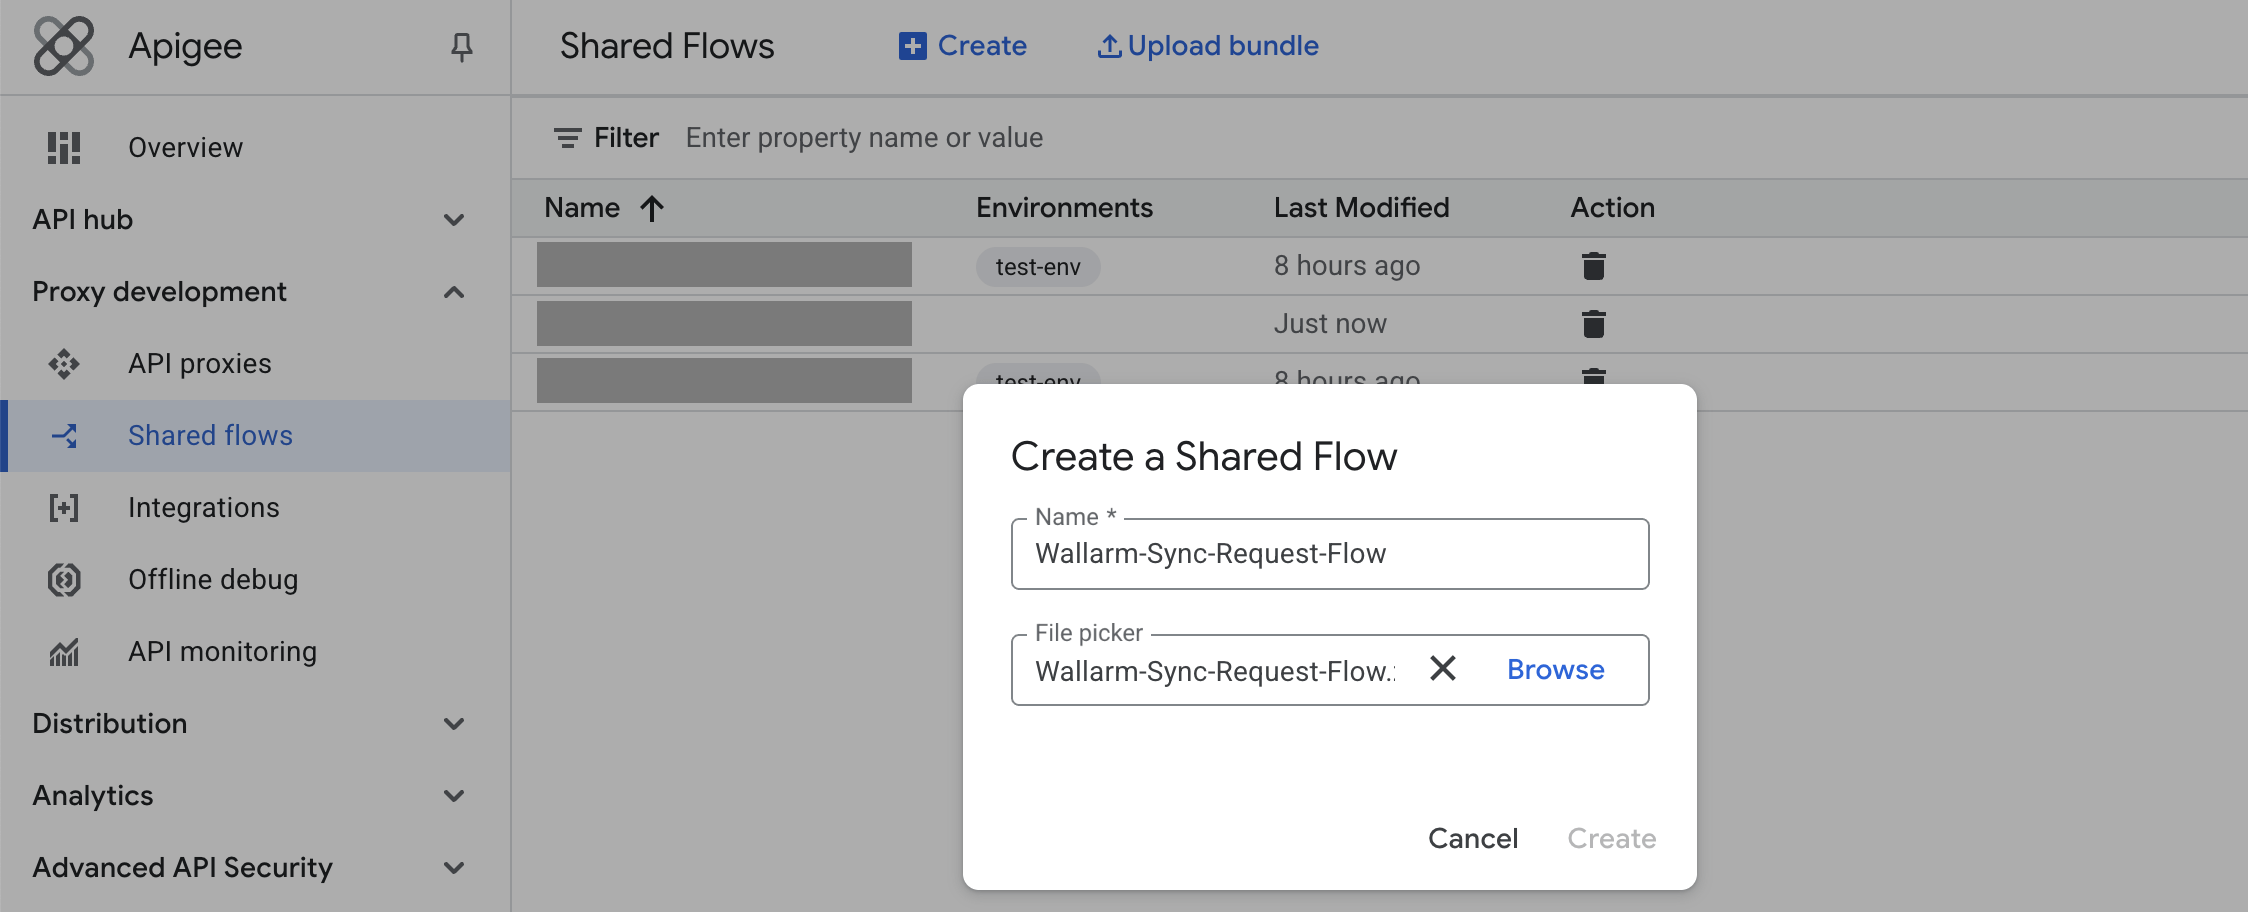Screen dimensions: 2248x912
Task: Click the Apigee logo icon
Action: point(62,46)
